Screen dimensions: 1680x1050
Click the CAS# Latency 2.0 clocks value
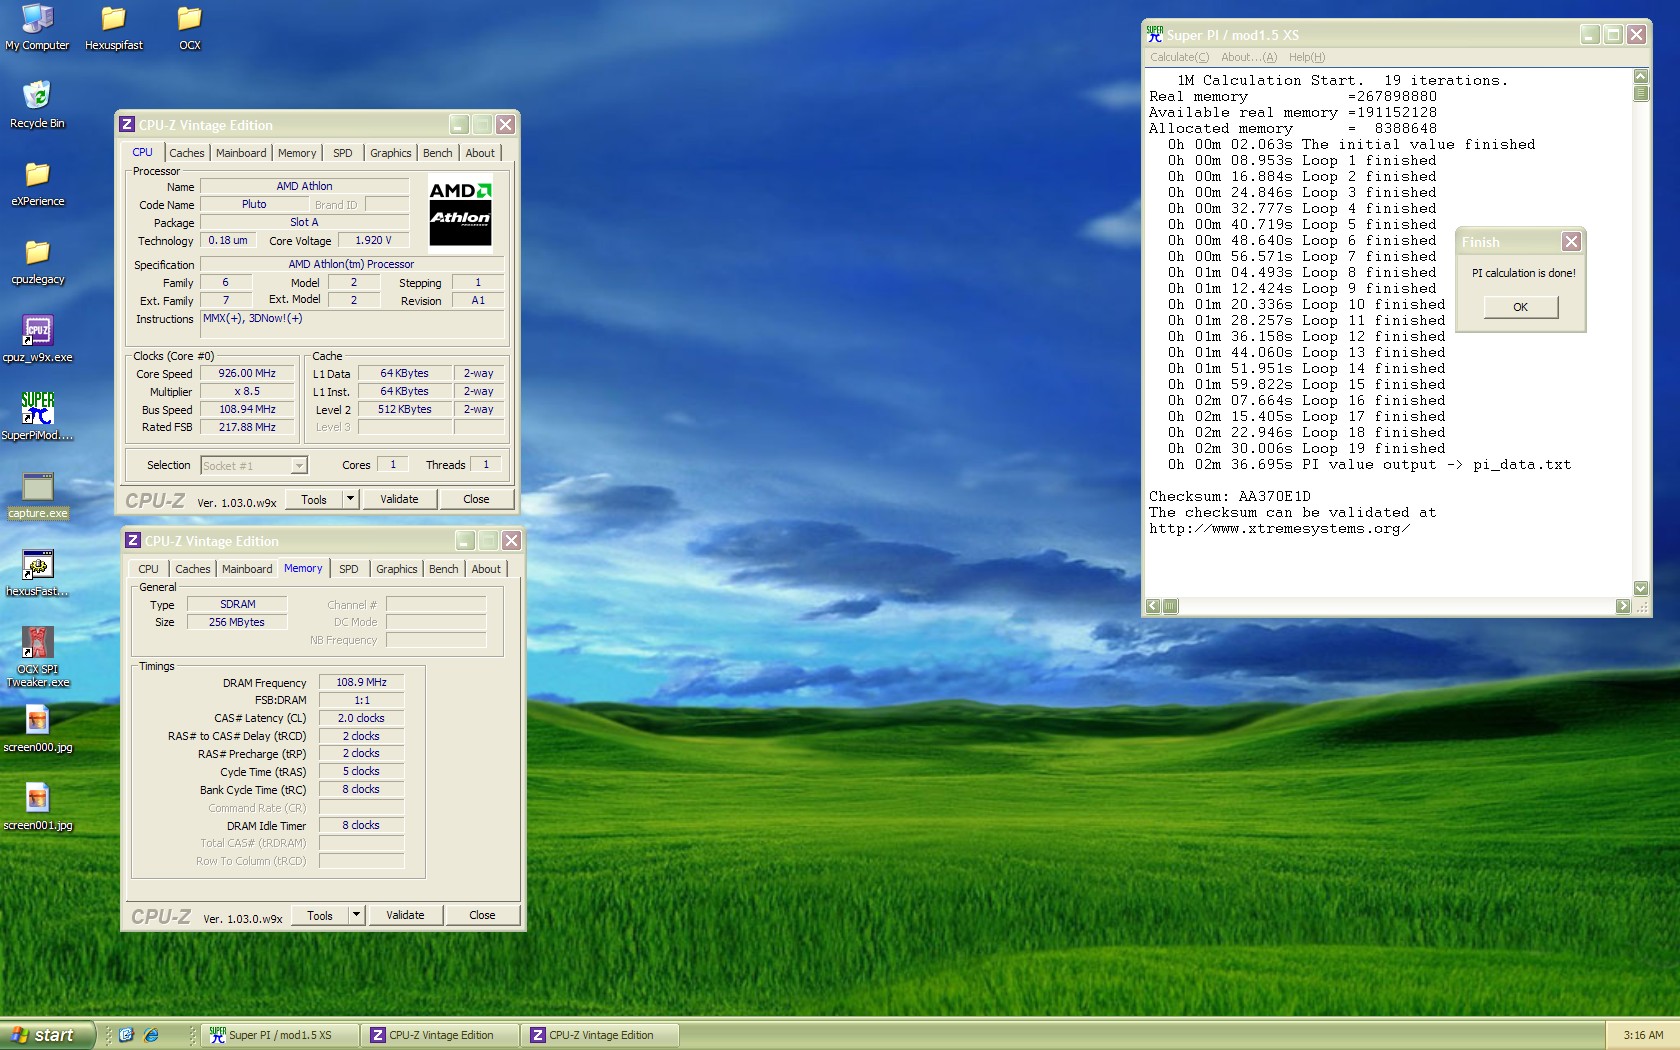[x=361, y=718]
